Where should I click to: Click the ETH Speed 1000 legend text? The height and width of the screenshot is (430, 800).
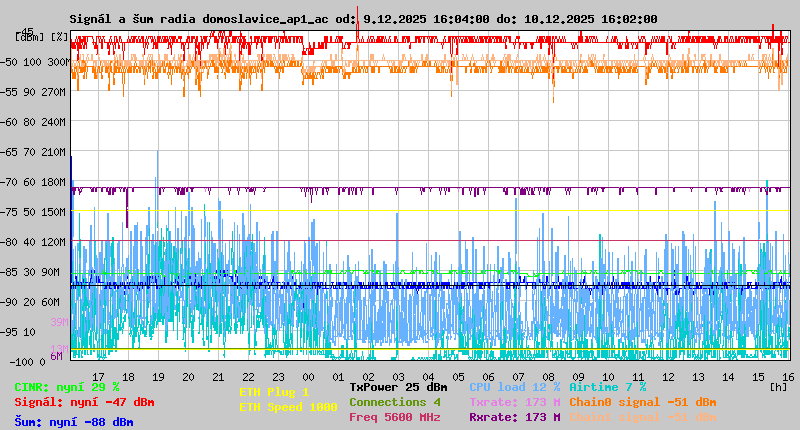288,407
